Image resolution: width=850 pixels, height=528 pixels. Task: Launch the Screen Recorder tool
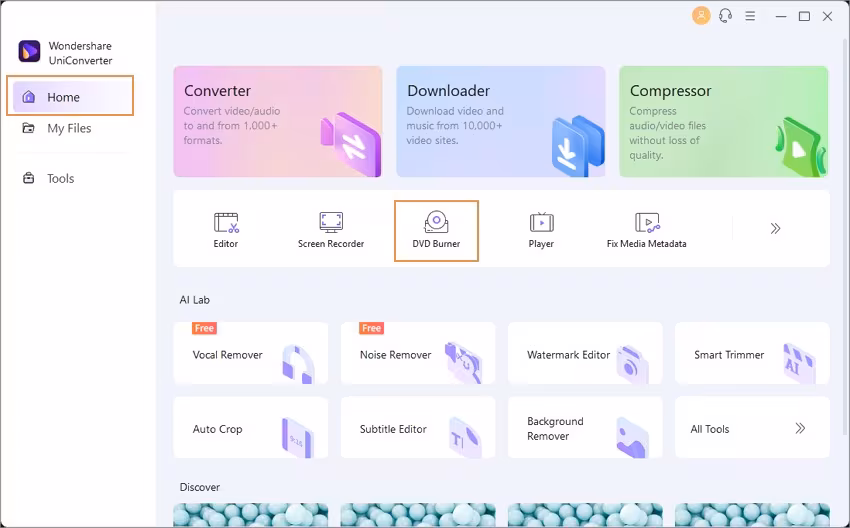point(331,230)
